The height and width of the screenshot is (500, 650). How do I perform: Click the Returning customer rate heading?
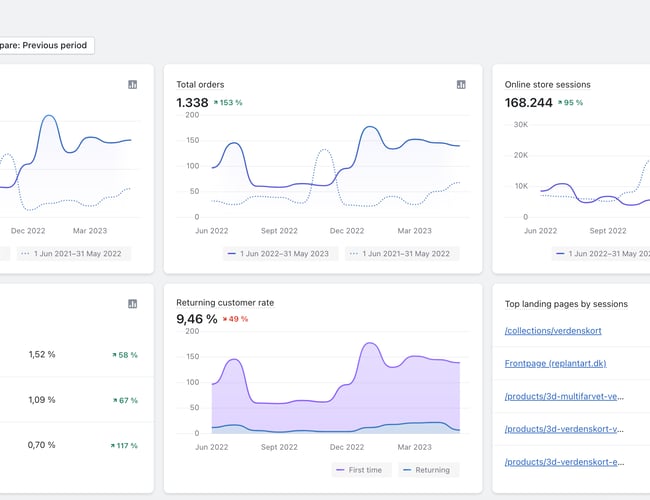click(225, 302)
